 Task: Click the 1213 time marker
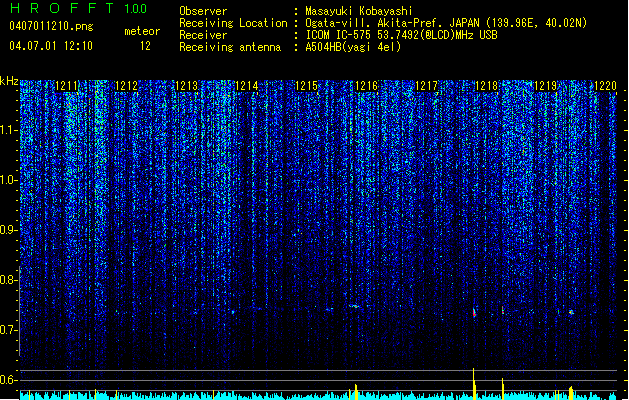(x=187, y=86)
